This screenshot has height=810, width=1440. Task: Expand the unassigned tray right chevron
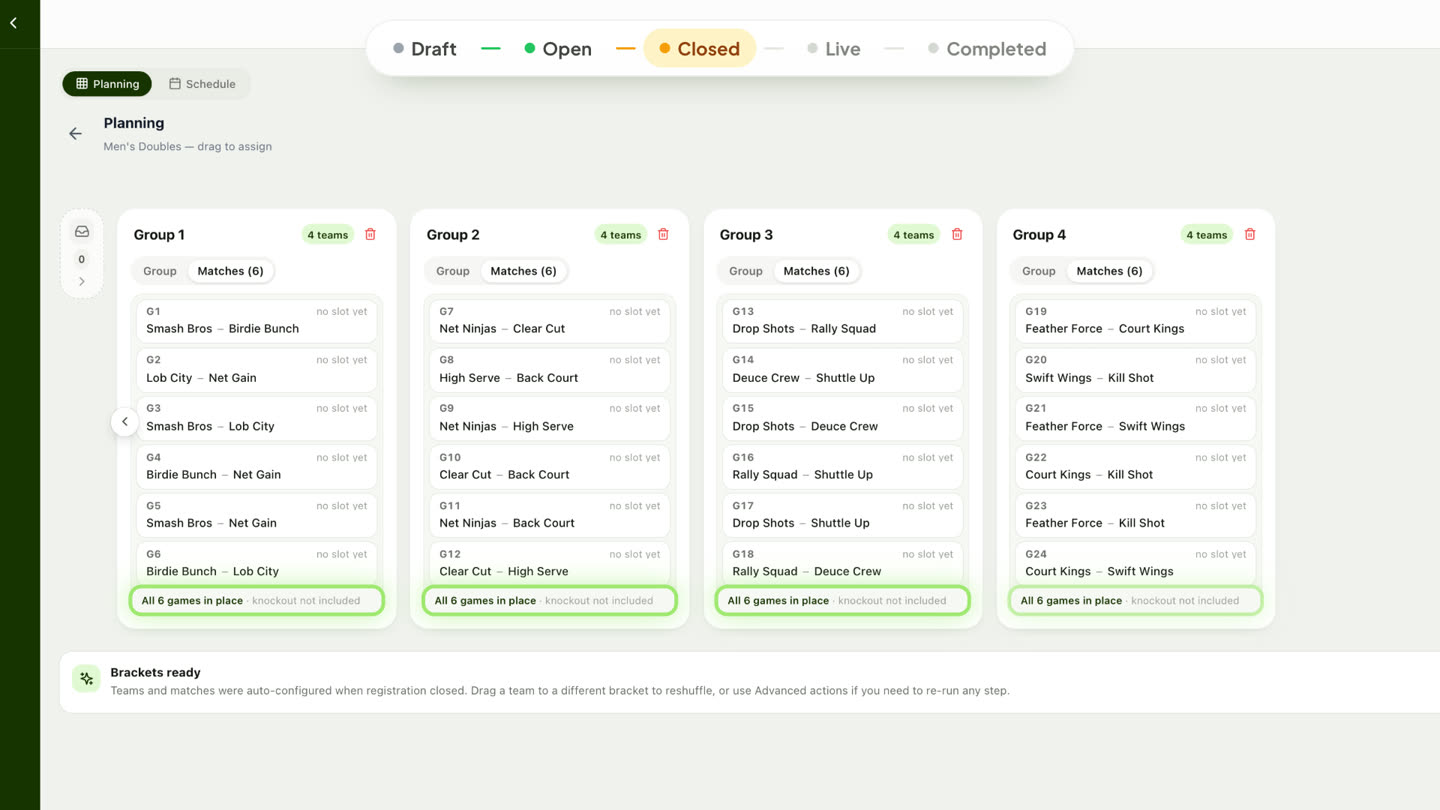click(x=82, y=282)
